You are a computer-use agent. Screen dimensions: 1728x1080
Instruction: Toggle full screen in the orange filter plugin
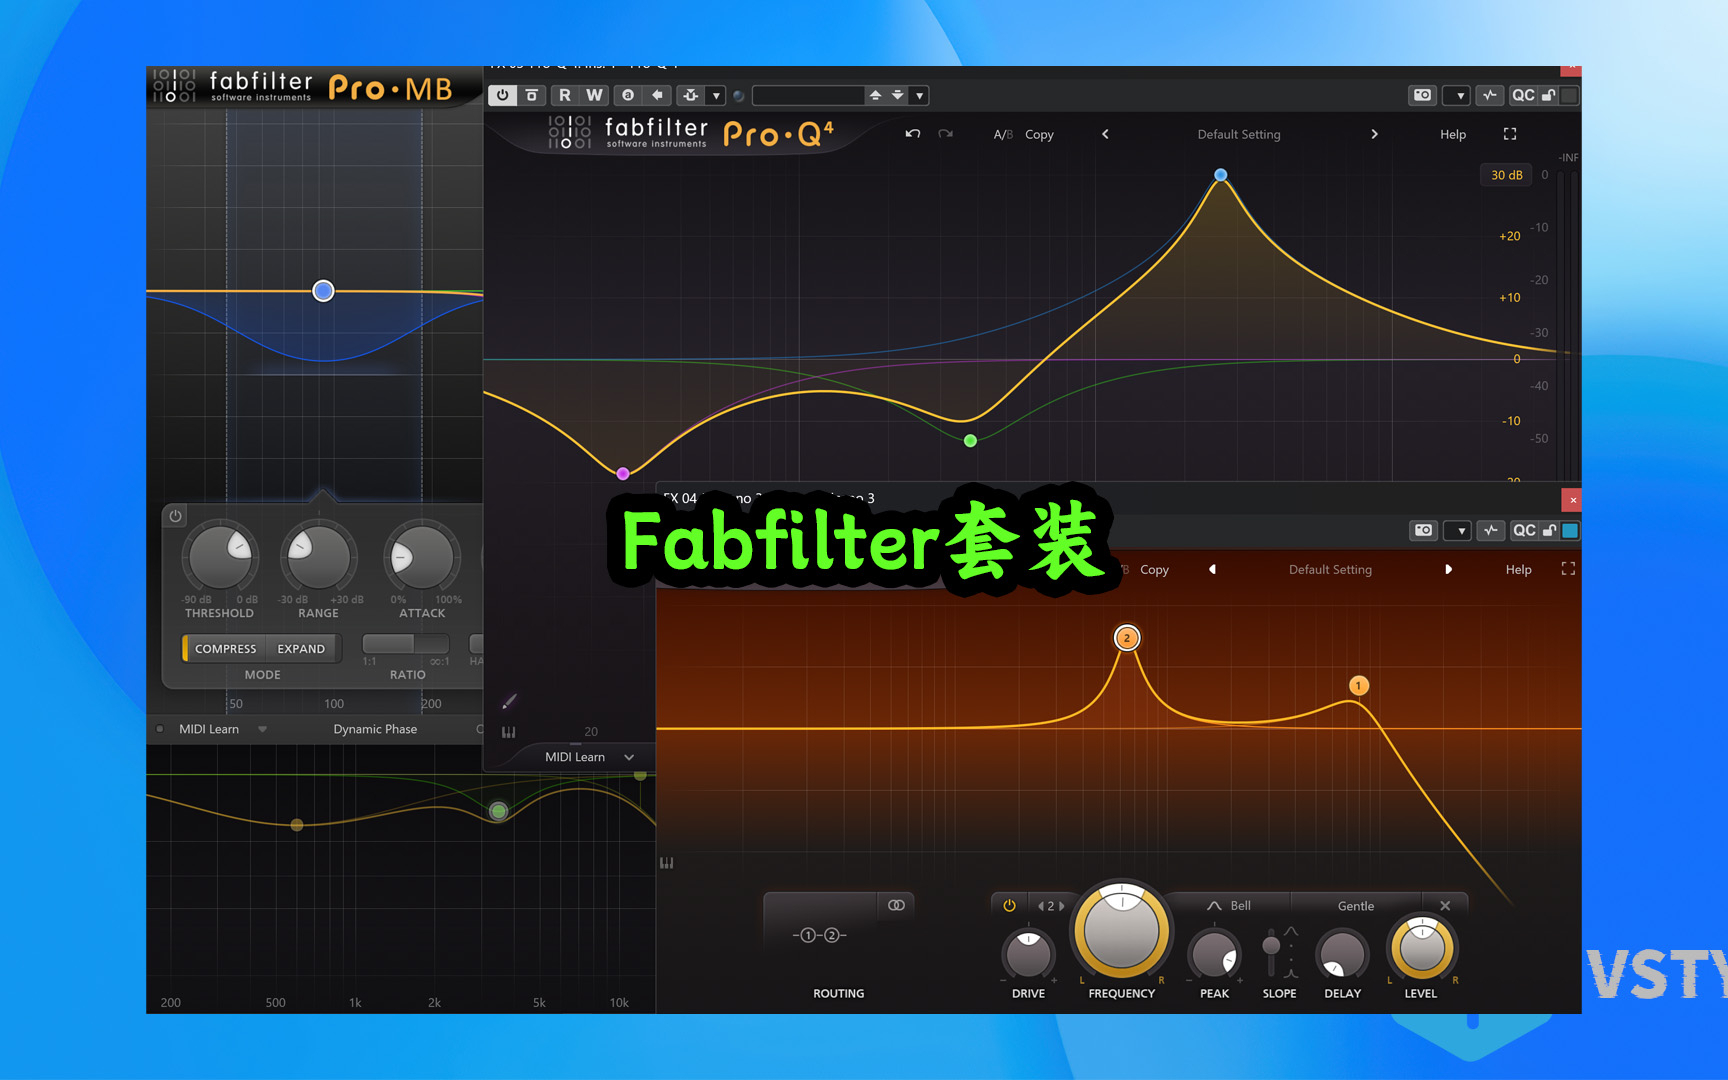click(1568, 568)
